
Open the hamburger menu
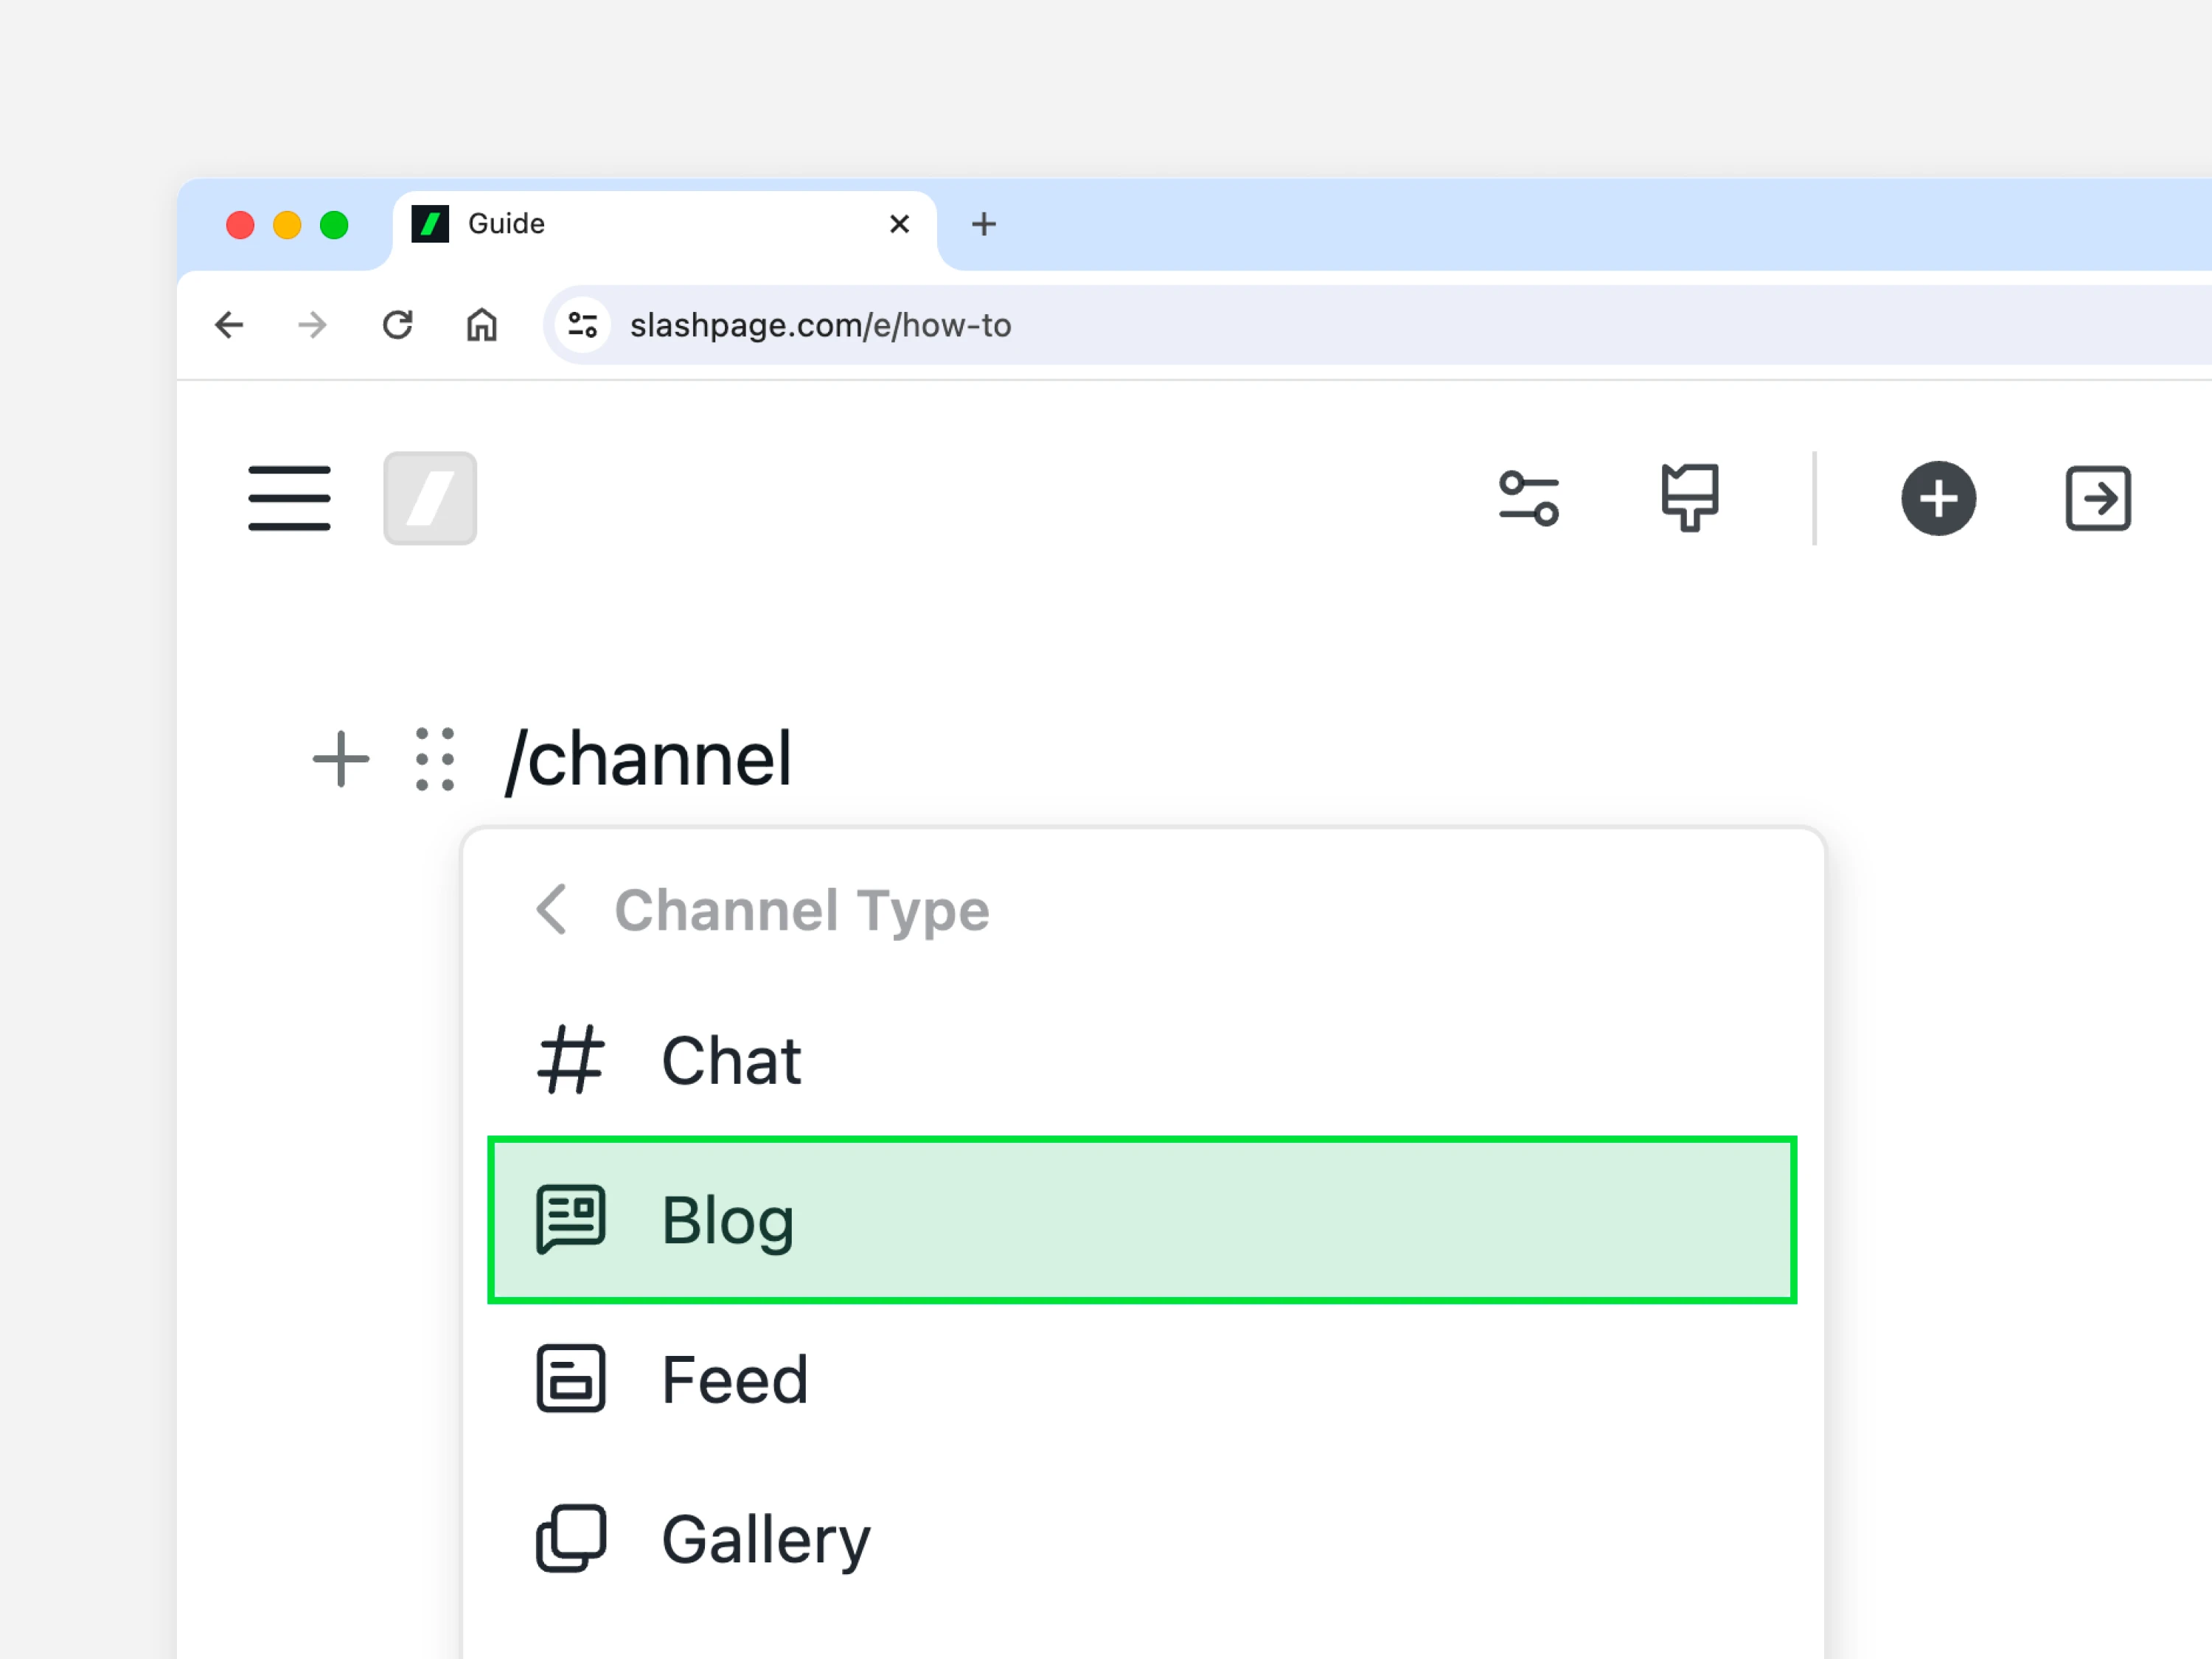(289, 498)
